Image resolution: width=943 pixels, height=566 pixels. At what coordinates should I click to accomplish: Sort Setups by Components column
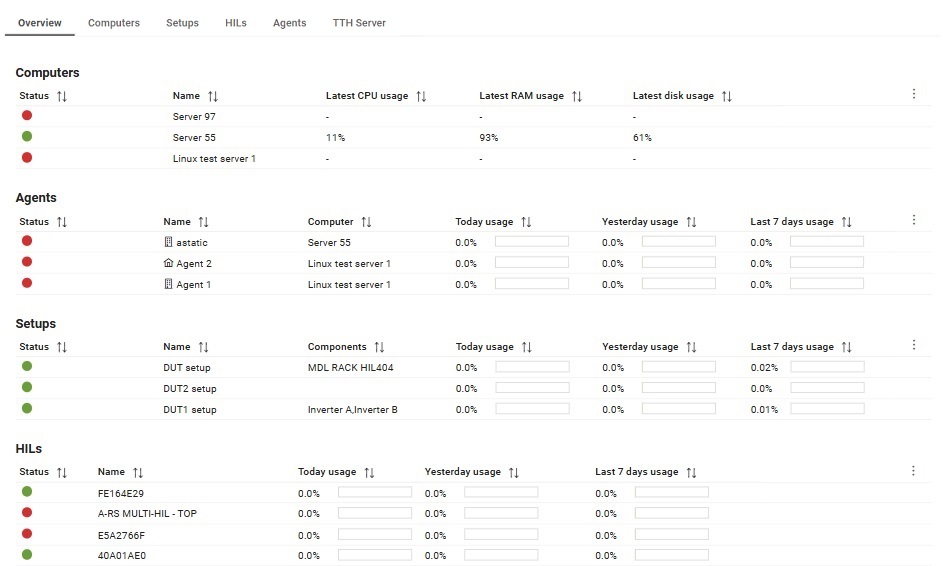pyautogui.click(x=379, y=347)
